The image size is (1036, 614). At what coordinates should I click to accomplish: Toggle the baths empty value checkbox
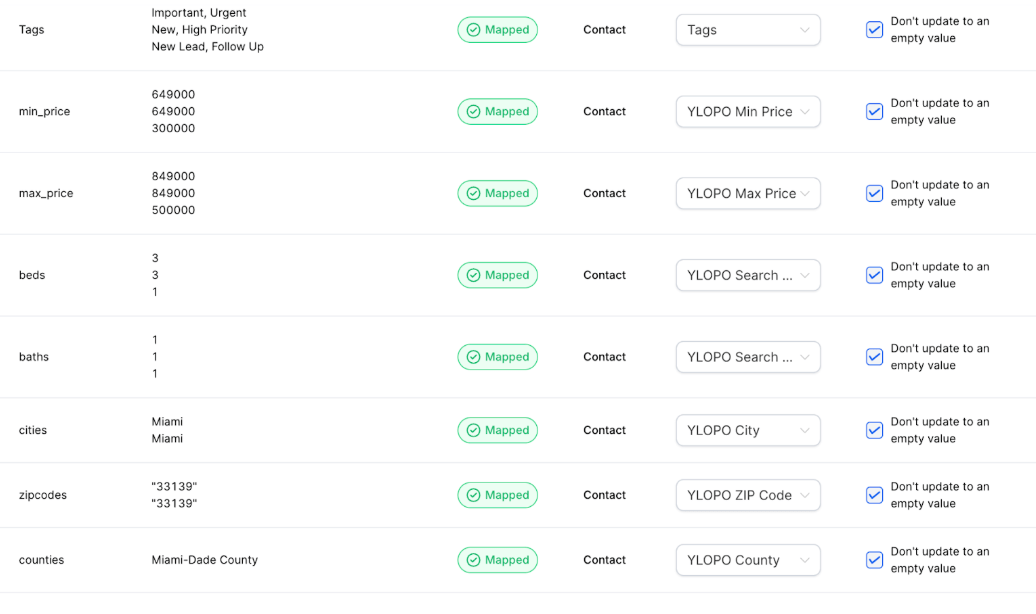coord(874,357)
